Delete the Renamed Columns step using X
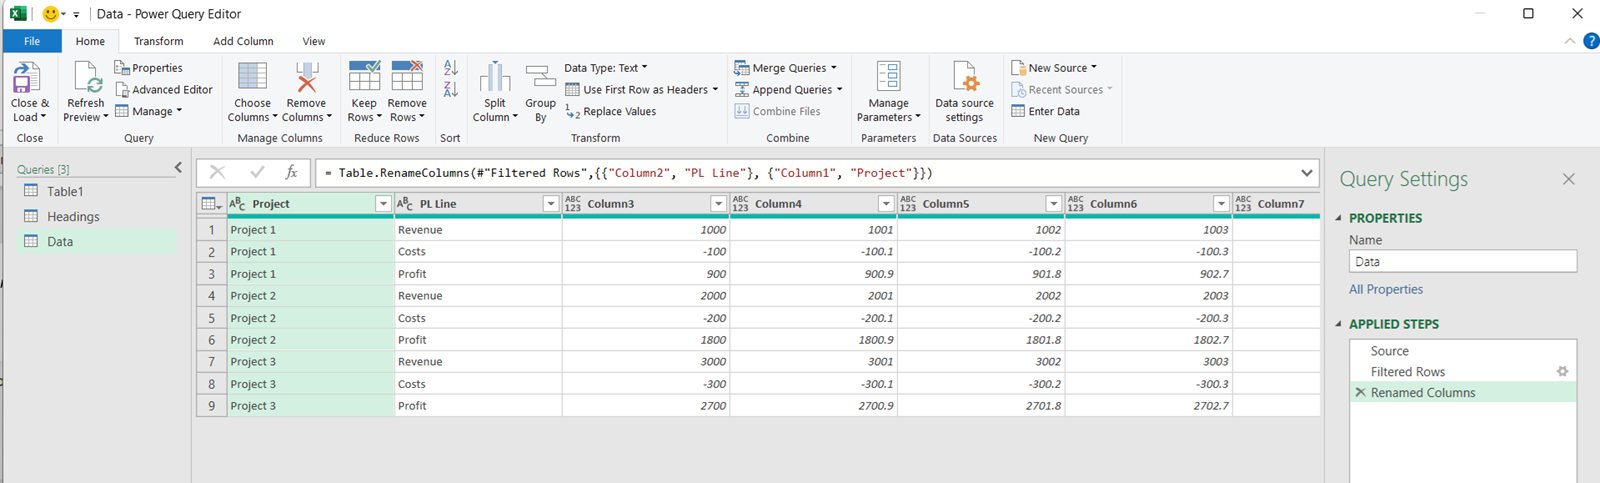 click(x=1360, y=393)
